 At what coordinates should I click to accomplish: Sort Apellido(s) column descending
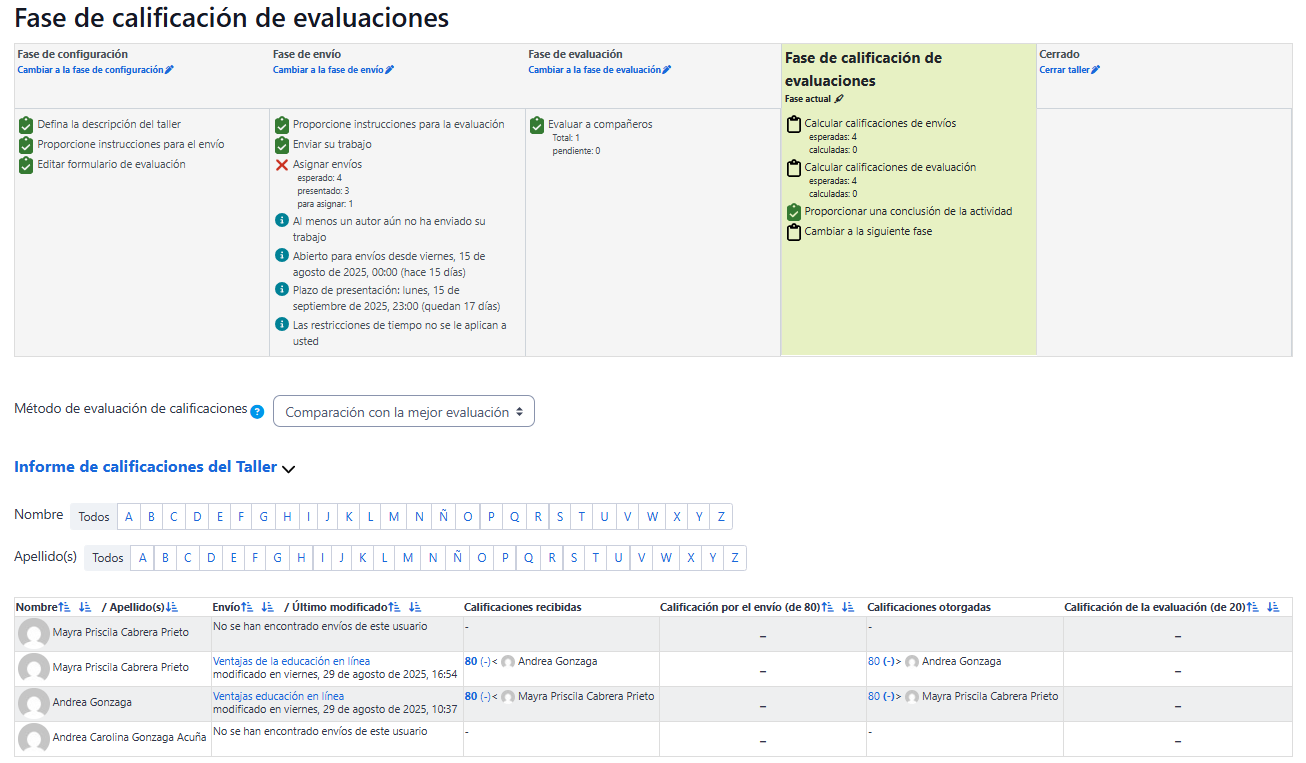(x=172, y=607)
